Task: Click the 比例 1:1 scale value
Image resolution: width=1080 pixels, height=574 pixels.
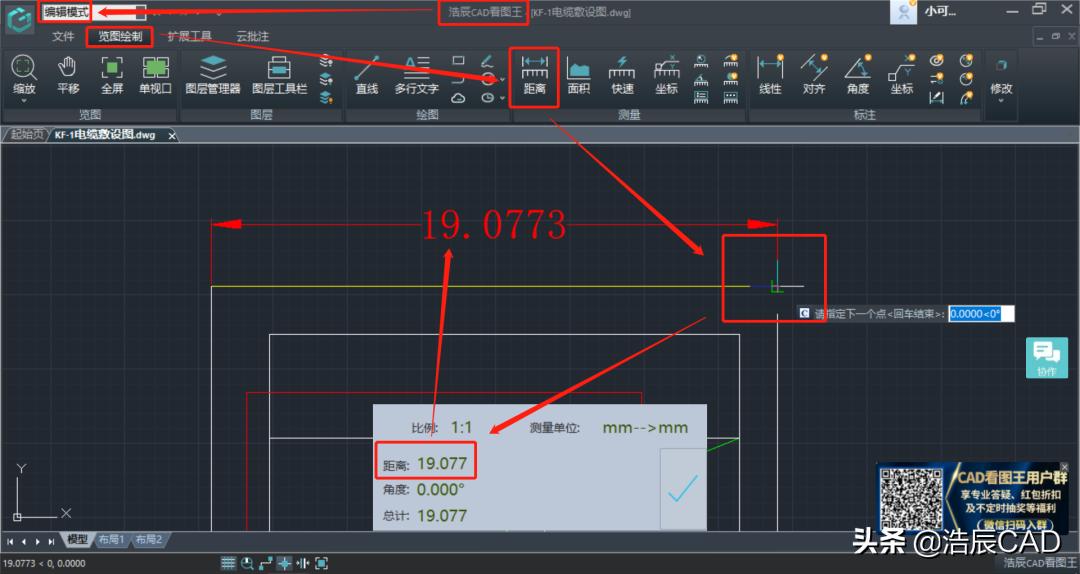Action: coord(461,428)
